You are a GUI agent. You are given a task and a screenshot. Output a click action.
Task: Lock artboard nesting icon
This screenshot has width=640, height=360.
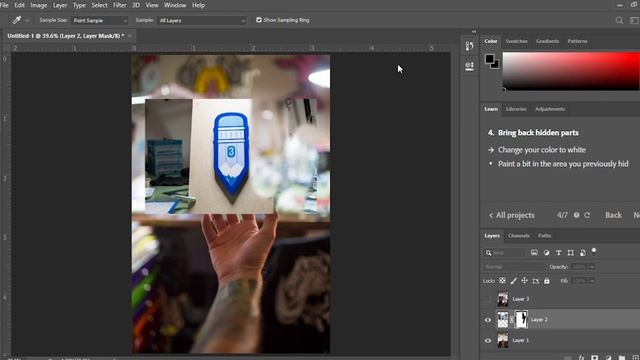click(536, 281)
